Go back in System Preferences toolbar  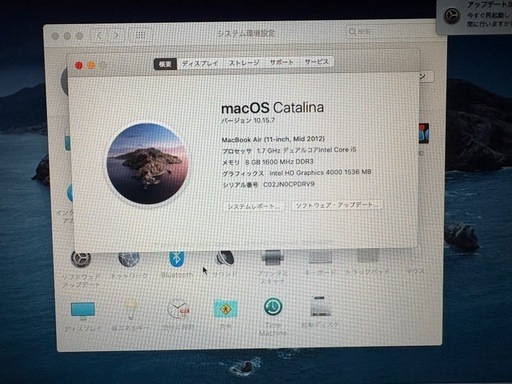[x=99, y=35]
